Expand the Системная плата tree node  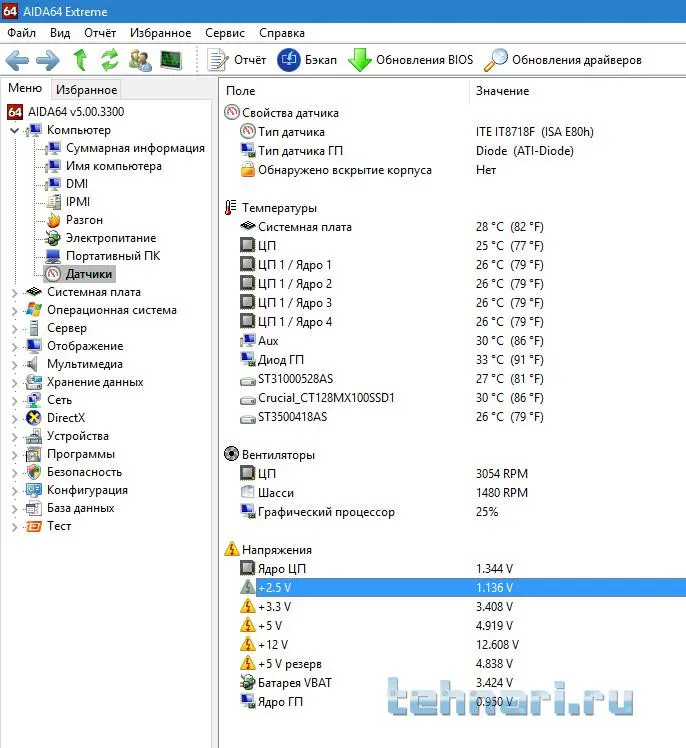tap(14, 292)
